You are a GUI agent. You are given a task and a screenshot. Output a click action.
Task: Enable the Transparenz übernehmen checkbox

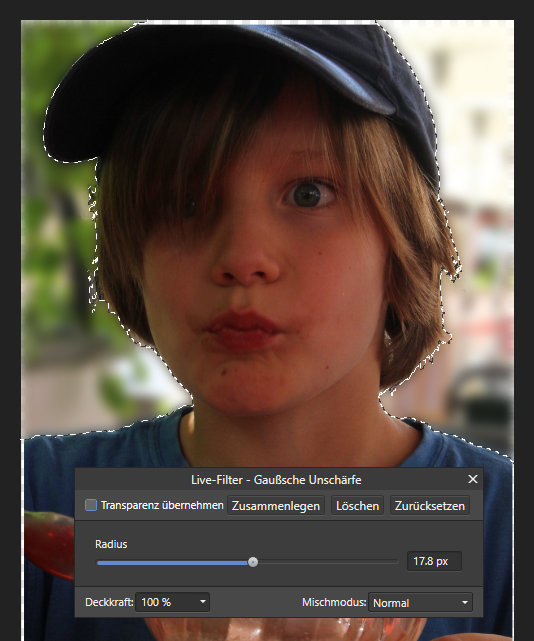pos(91,505)
